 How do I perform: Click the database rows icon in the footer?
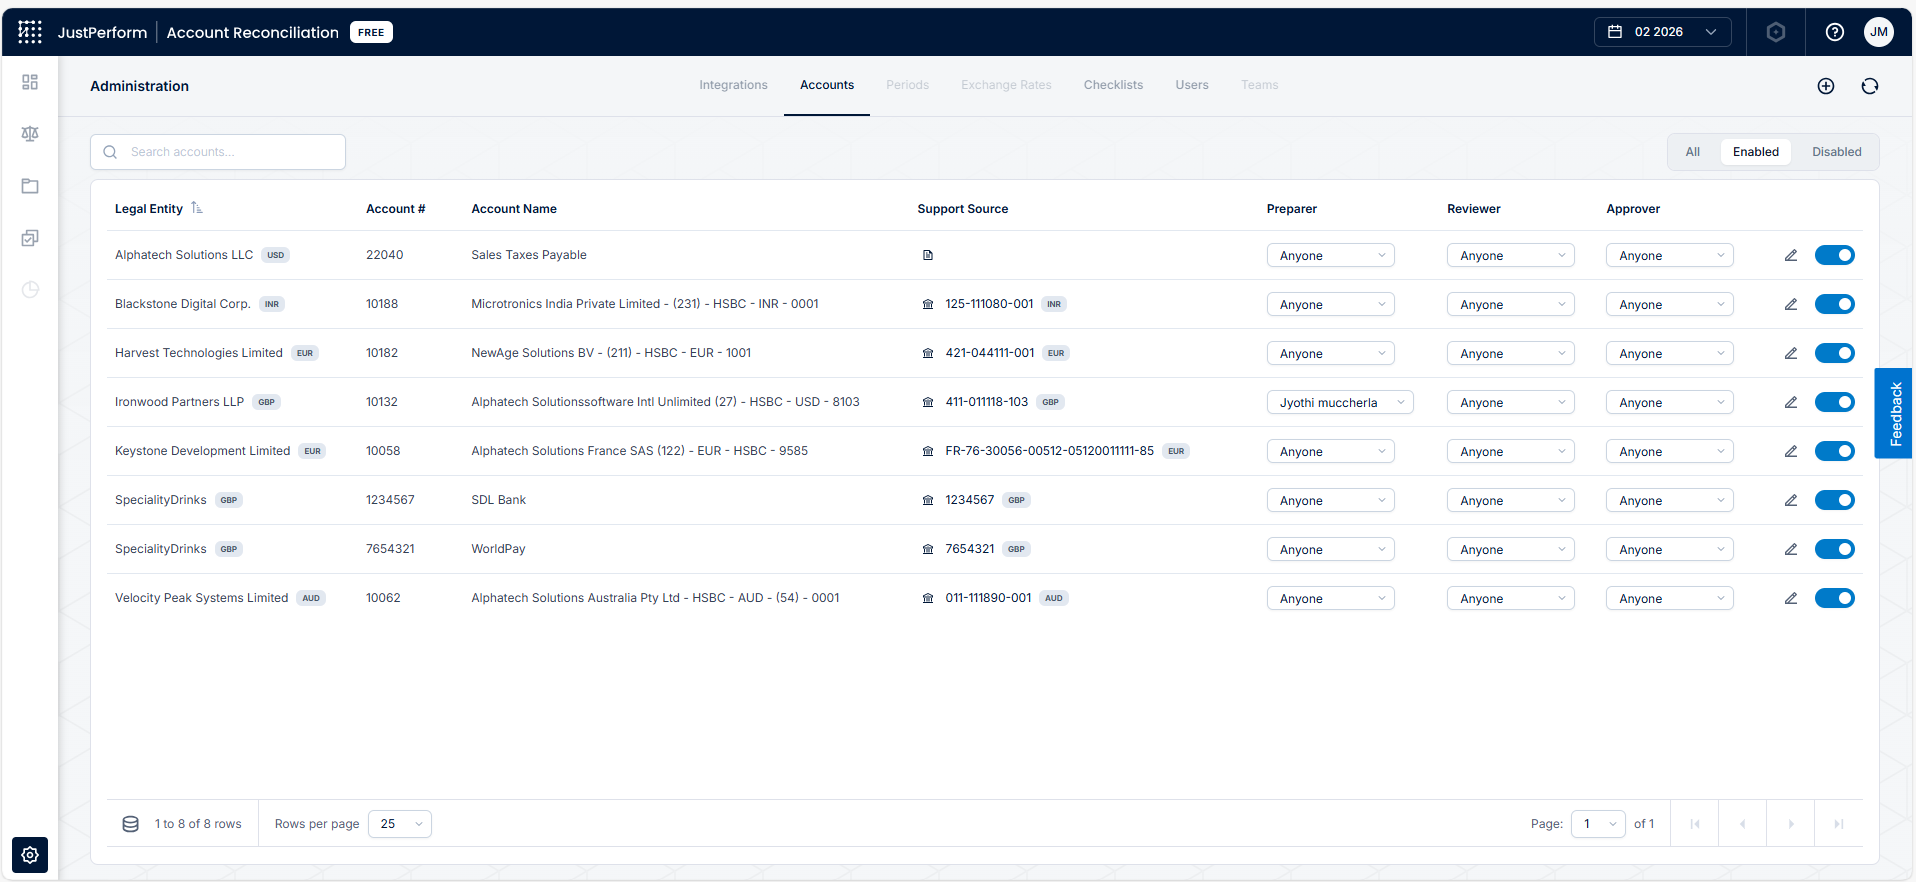point(131,824)
